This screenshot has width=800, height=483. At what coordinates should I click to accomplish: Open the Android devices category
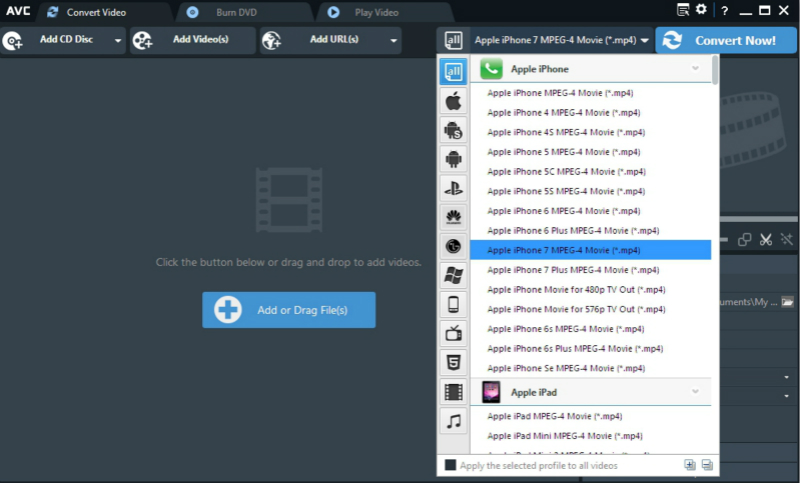[453, 159]
